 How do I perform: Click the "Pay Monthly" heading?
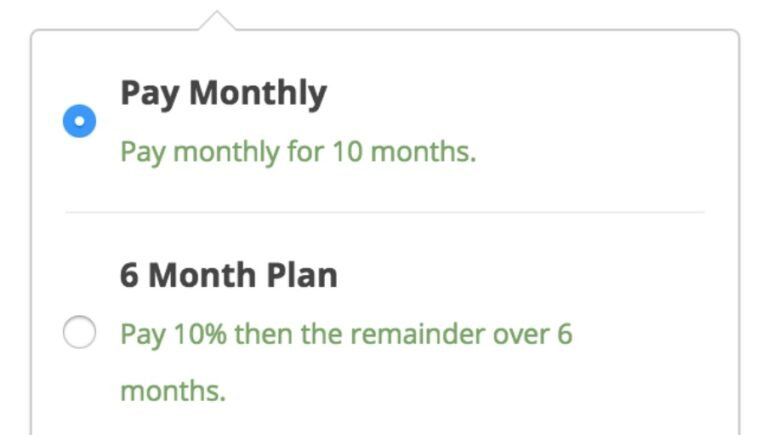[223, 94]
